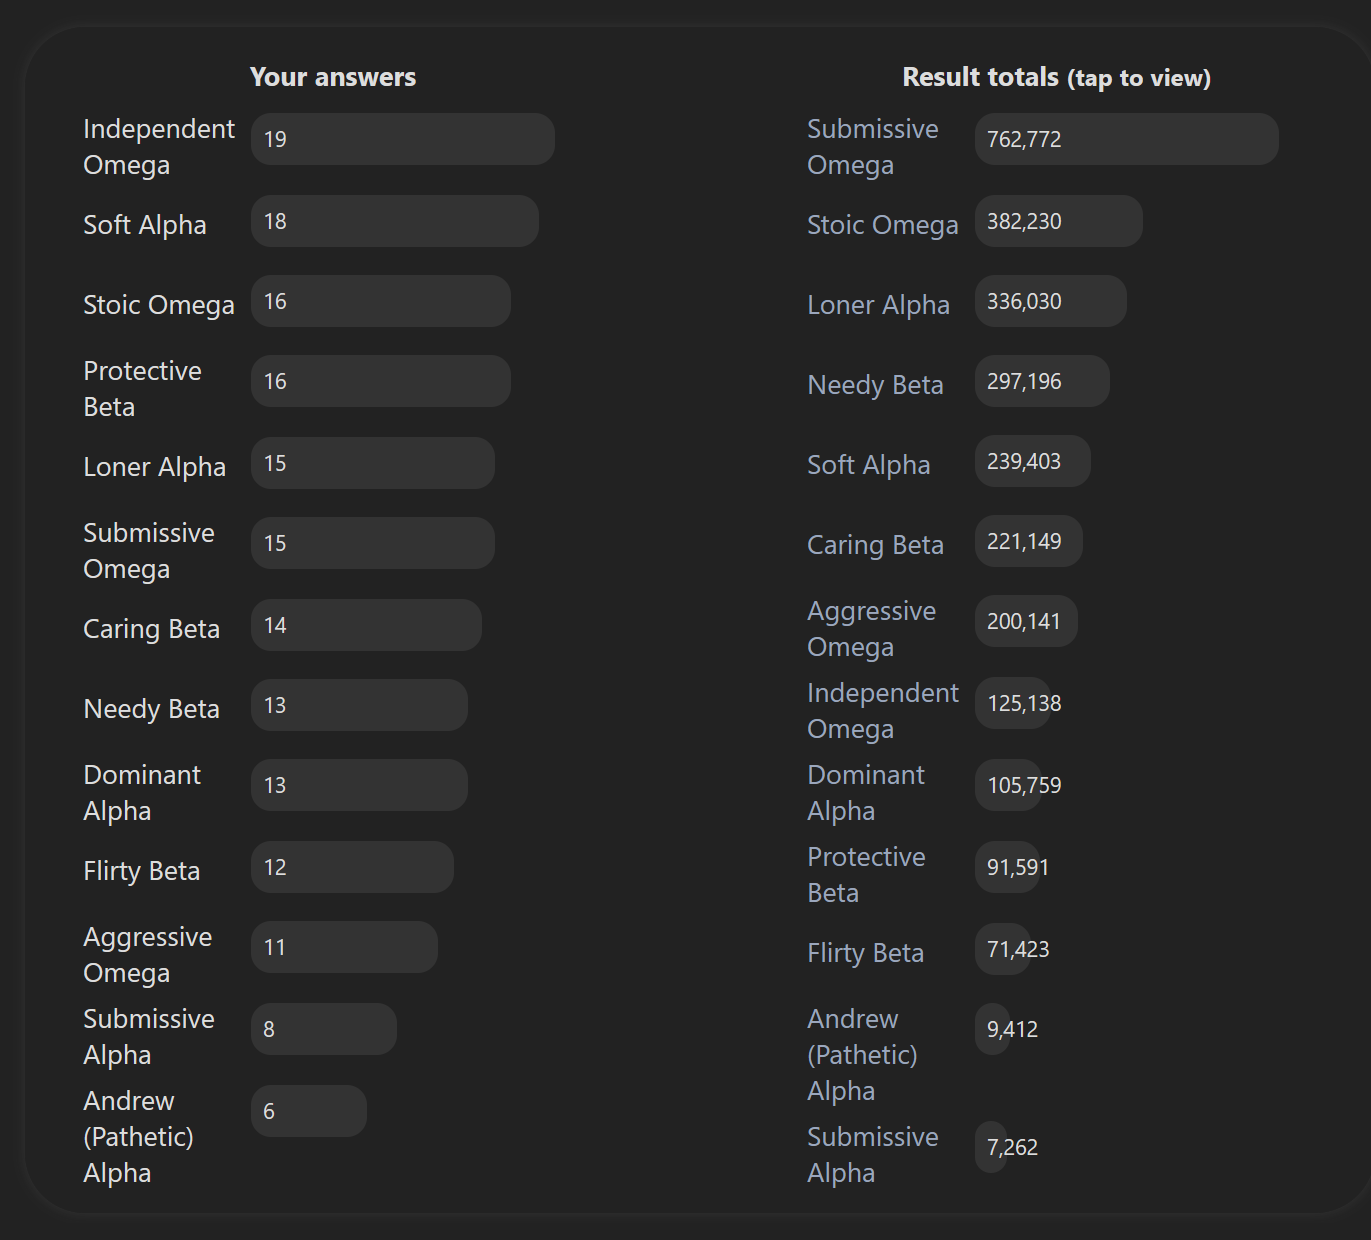Click the 239,403 total value
1371x1240 pixels.
[1024, 461]
